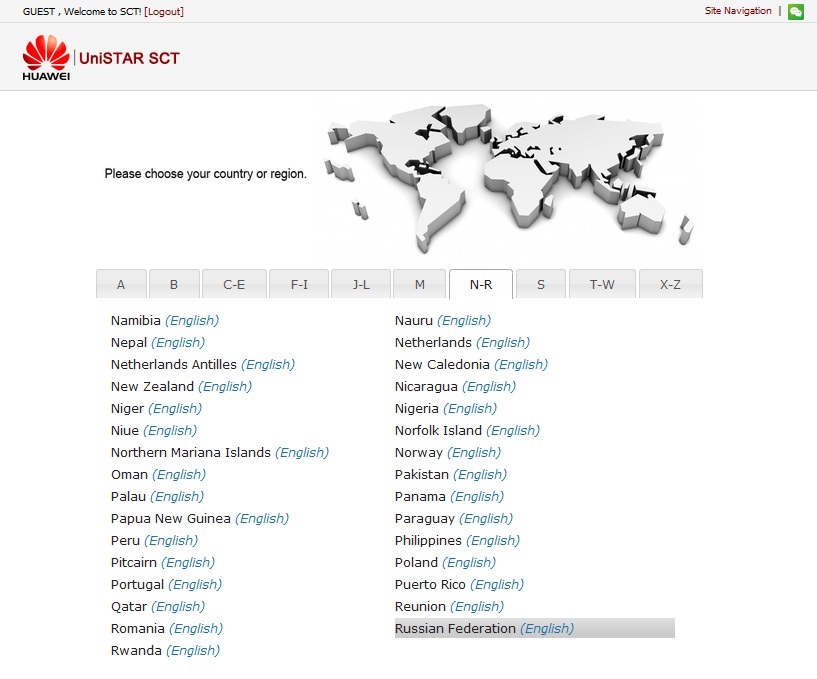
Task: Select Netherlands (English) in right column
Action: click(x=462, y=342)
